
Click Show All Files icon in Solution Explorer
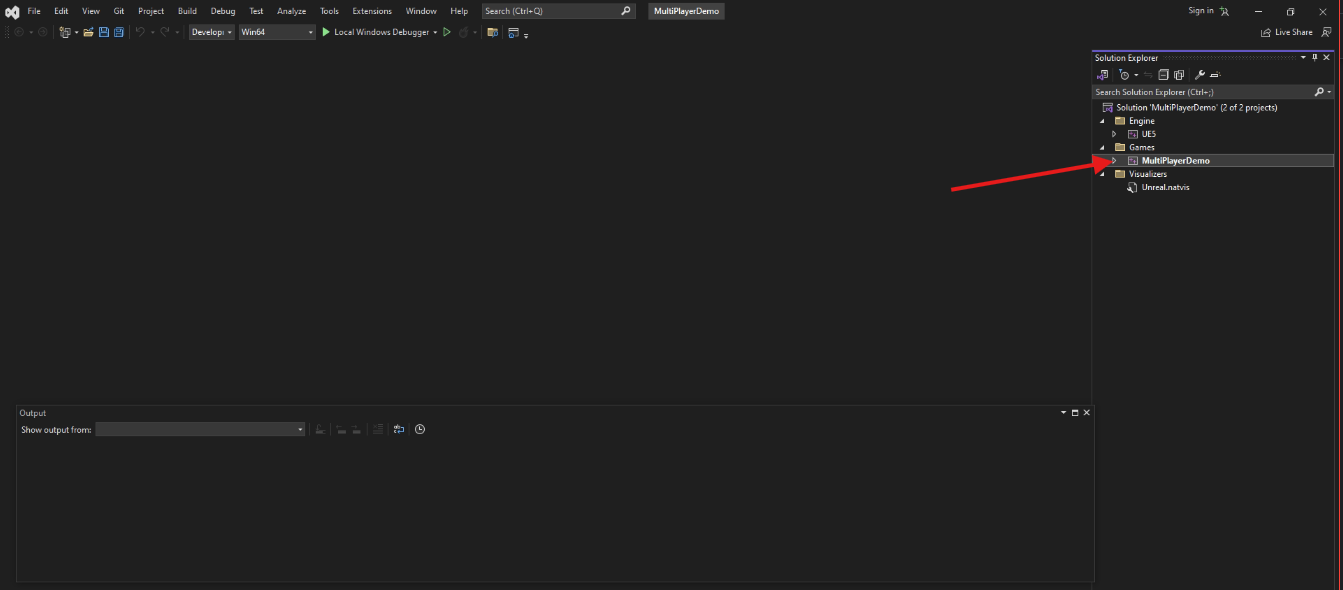click(1179, 75)
